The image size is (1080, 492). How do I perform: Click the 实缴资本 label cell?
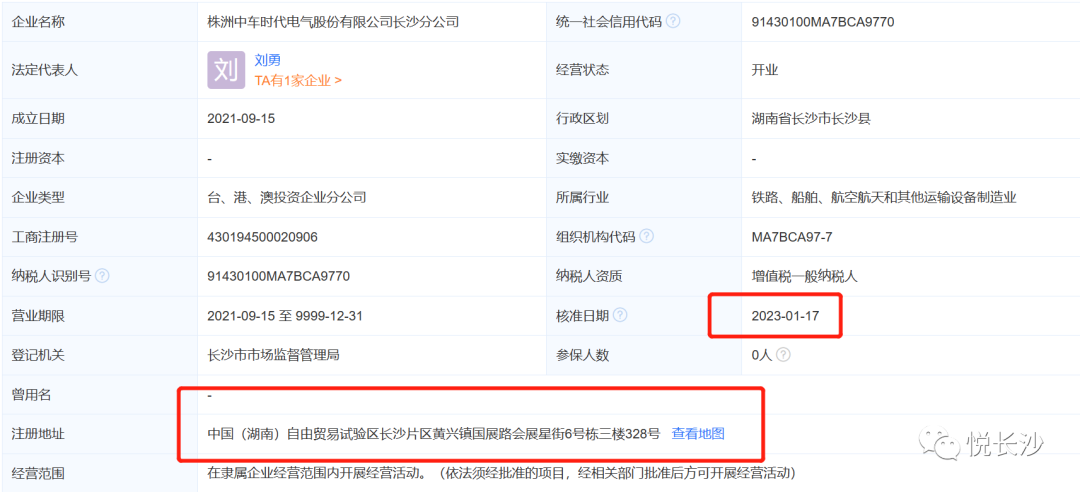coord(643,158)
